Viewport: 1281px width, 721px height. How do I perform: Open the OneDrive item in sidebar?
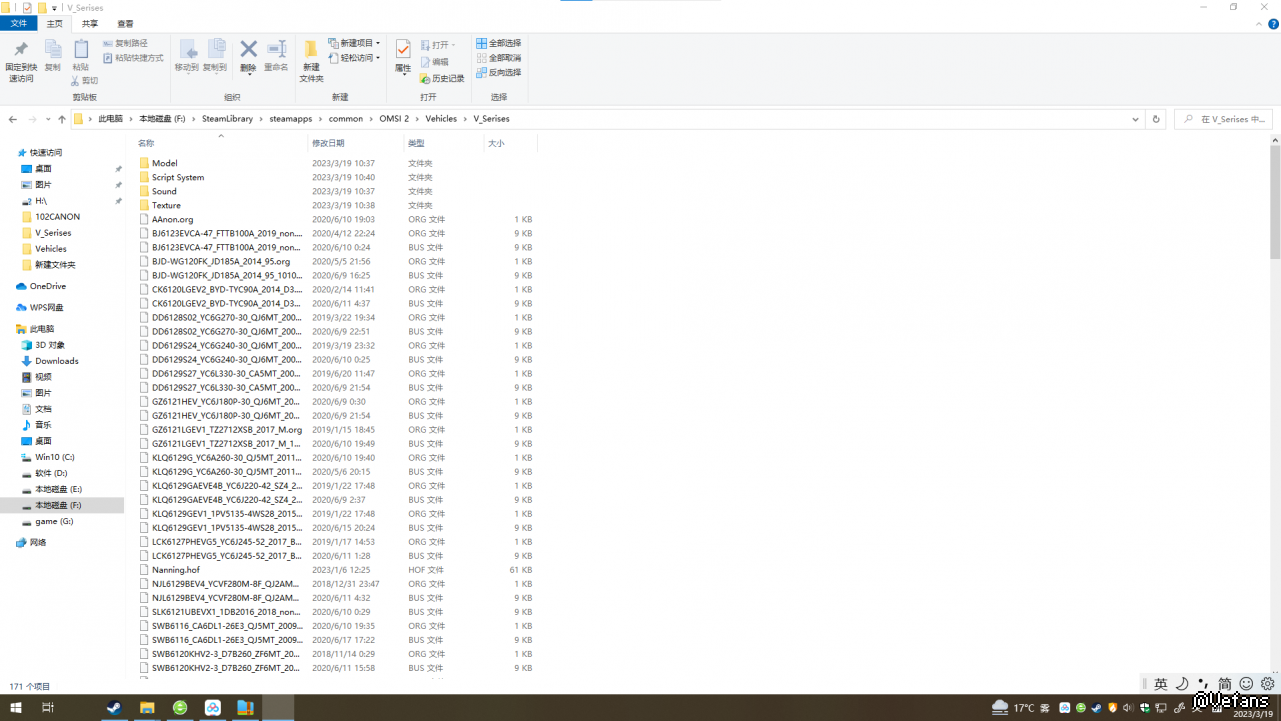(x=47, y=286)
